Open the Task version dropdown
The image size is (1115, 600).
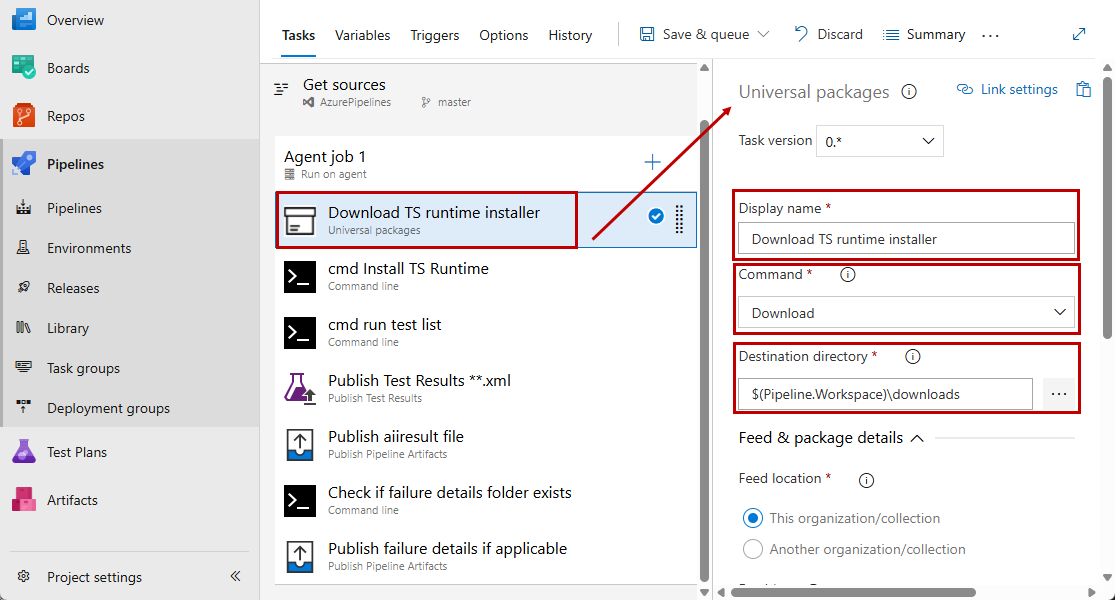tap(879, 141)
